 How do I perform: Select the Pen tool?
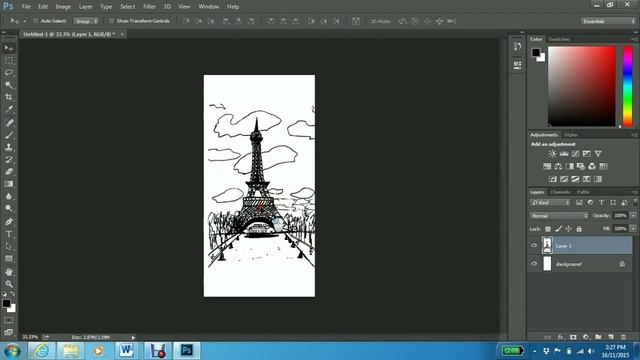9,222
